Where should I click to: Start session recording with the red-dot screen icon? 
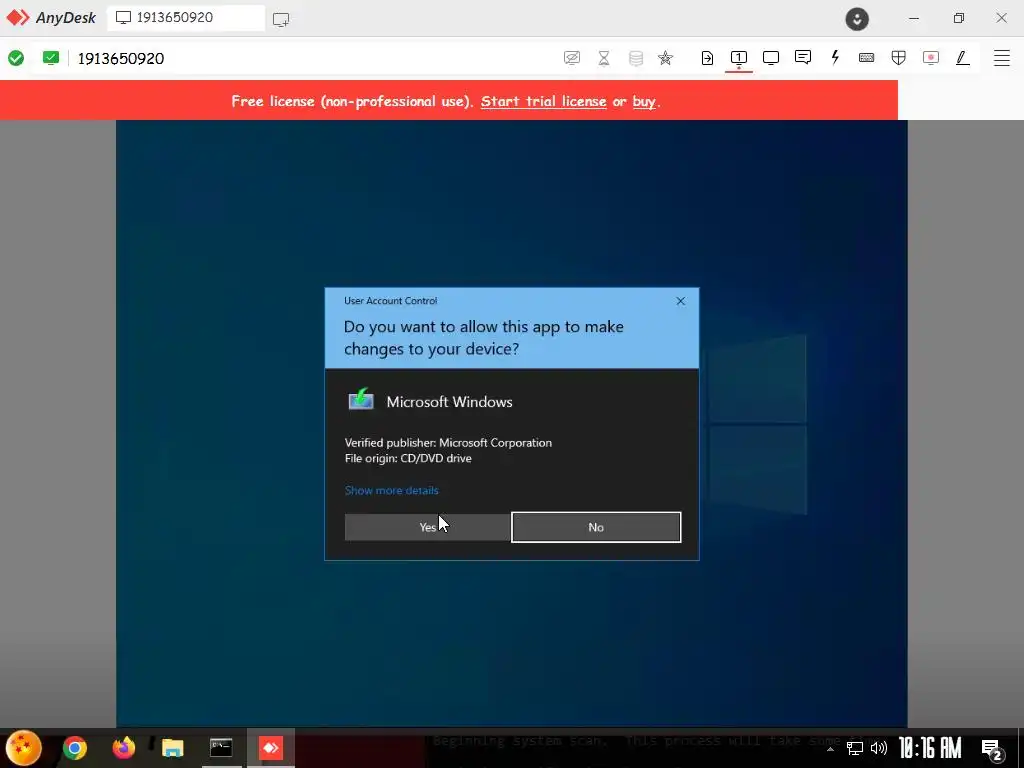[931, 58]
